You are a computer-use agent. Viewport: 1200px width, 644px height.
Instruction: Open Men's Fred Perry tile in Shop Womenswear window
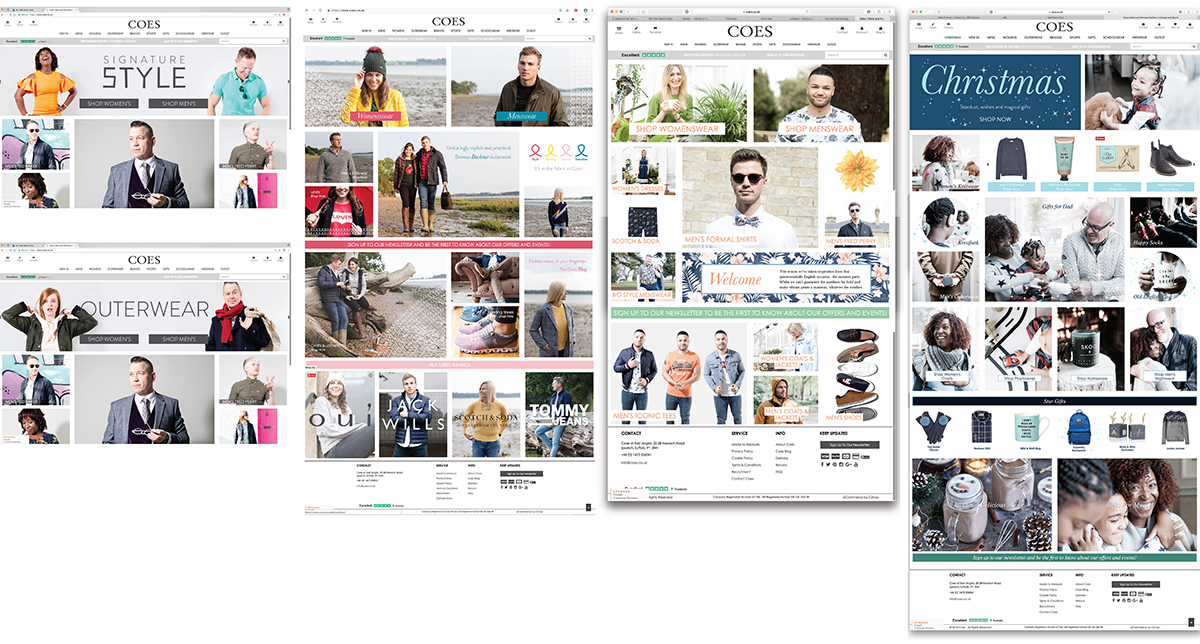tap(857, 224)
